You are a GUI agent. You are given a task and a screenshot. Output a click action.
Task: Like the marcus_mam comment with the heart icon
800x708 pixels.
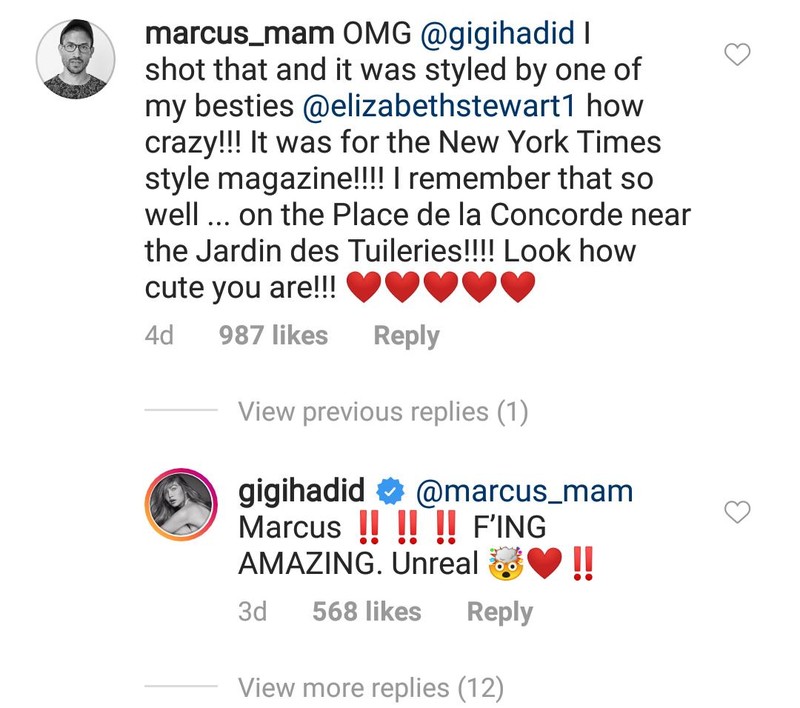[x=737, y=55]
